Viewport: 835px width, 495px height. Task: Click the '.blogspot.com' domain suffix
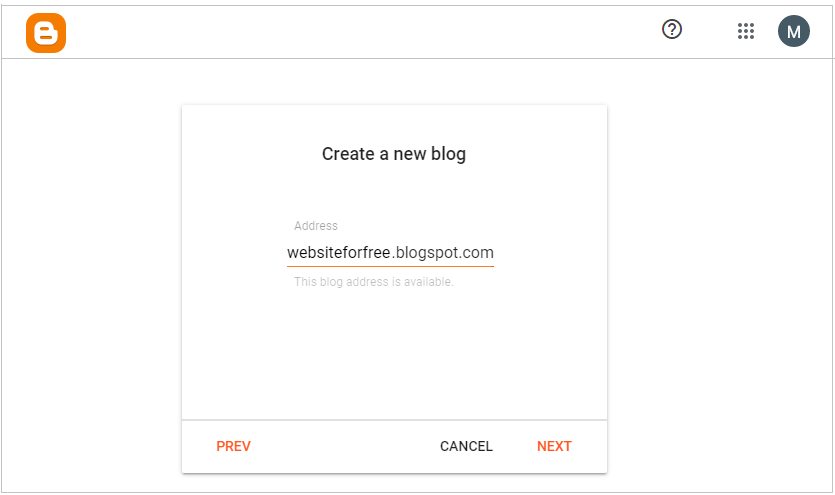click(x=443, y=253)
